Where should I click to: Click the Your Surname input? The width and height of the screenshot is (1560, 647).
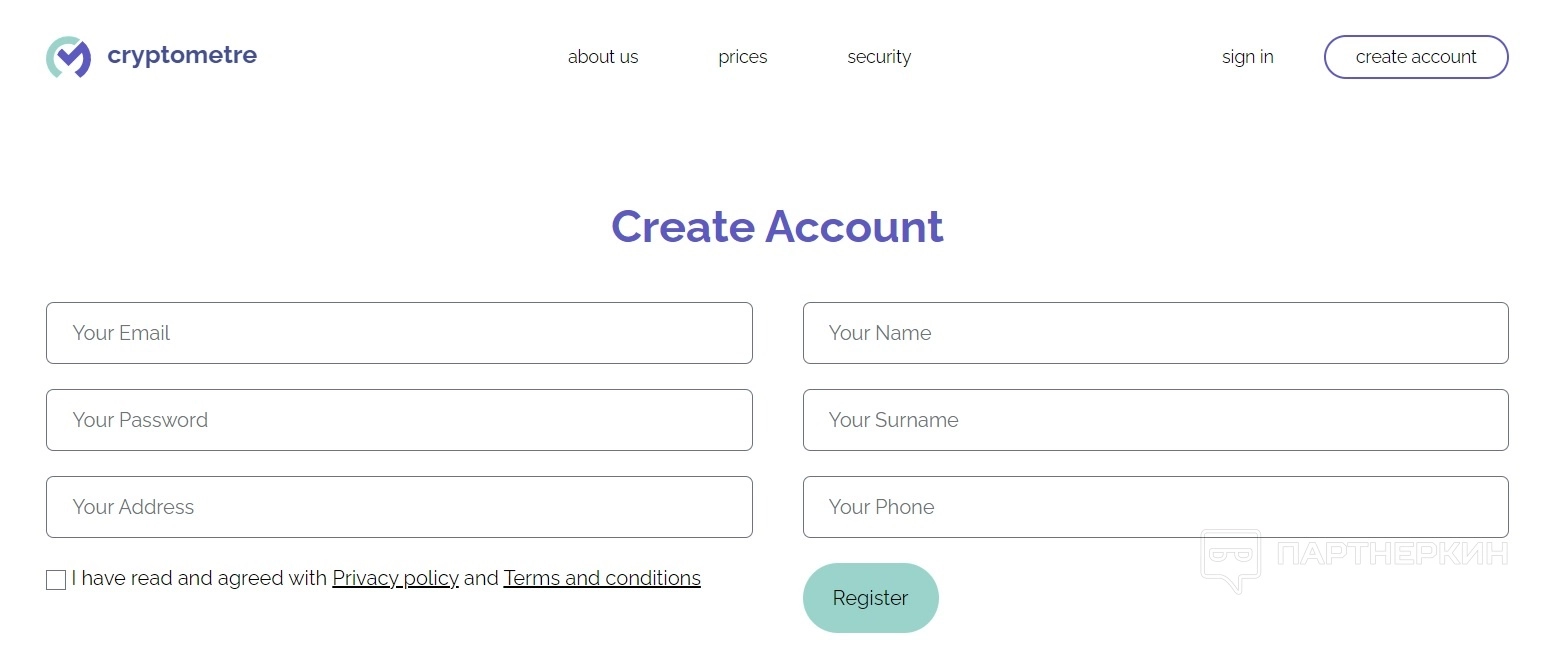coord(1155,420)
